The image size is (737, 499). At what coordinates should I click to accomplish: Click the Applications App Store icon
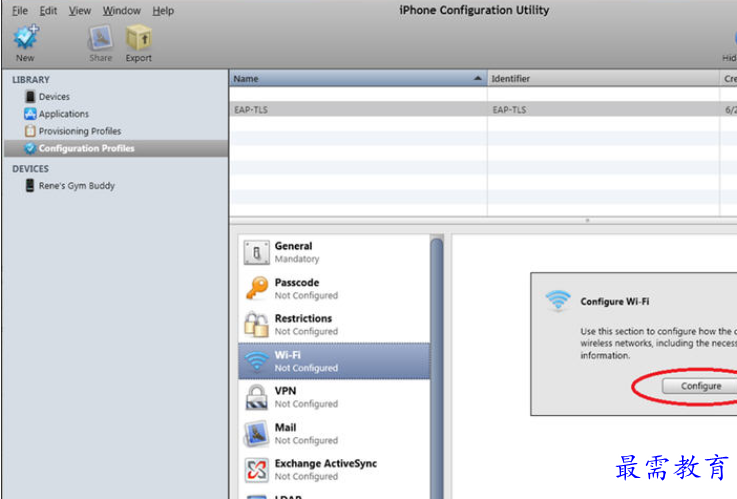tap(30, 114)
